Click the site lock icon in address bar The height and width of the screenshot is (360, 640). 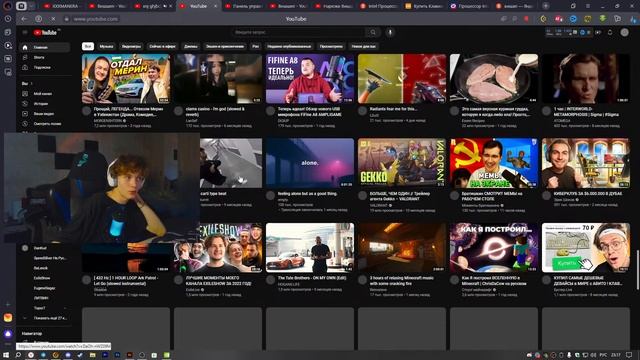click(x=67, y=19)
